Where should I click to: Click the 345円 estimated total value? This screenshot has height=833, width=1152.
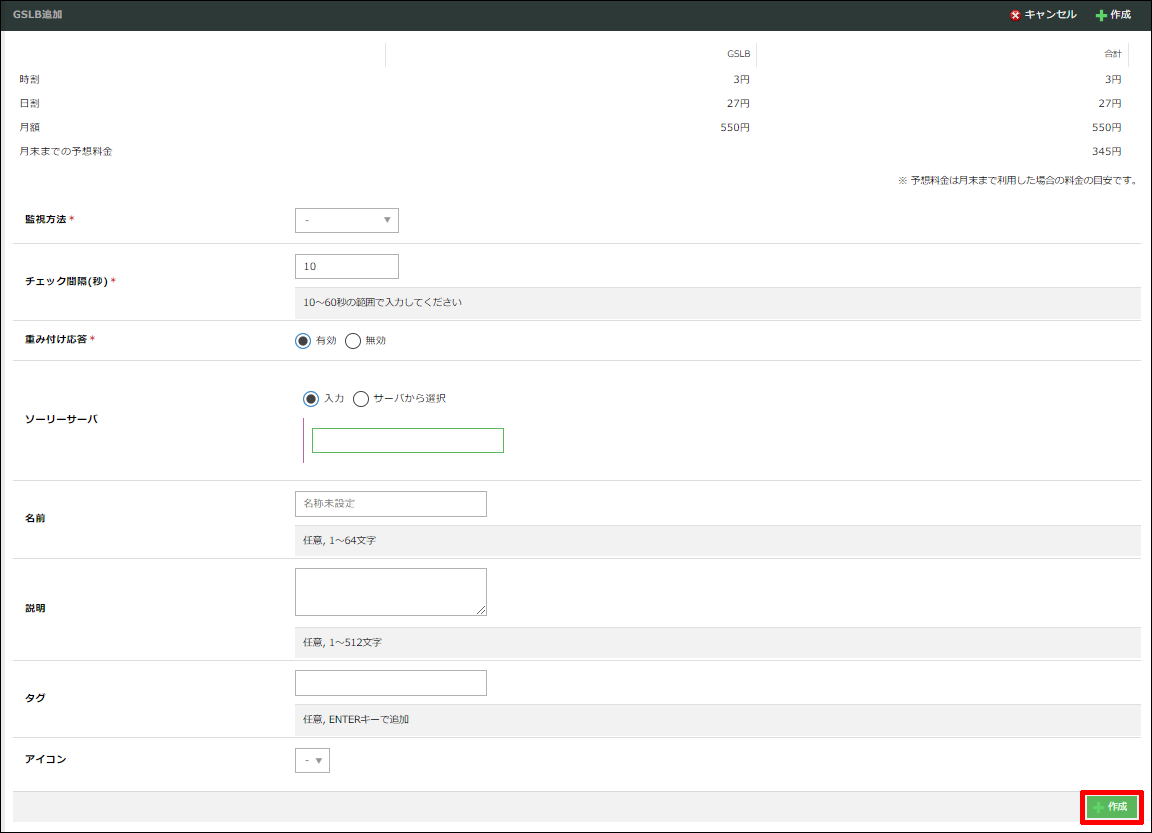click(x=1106, y=151)
